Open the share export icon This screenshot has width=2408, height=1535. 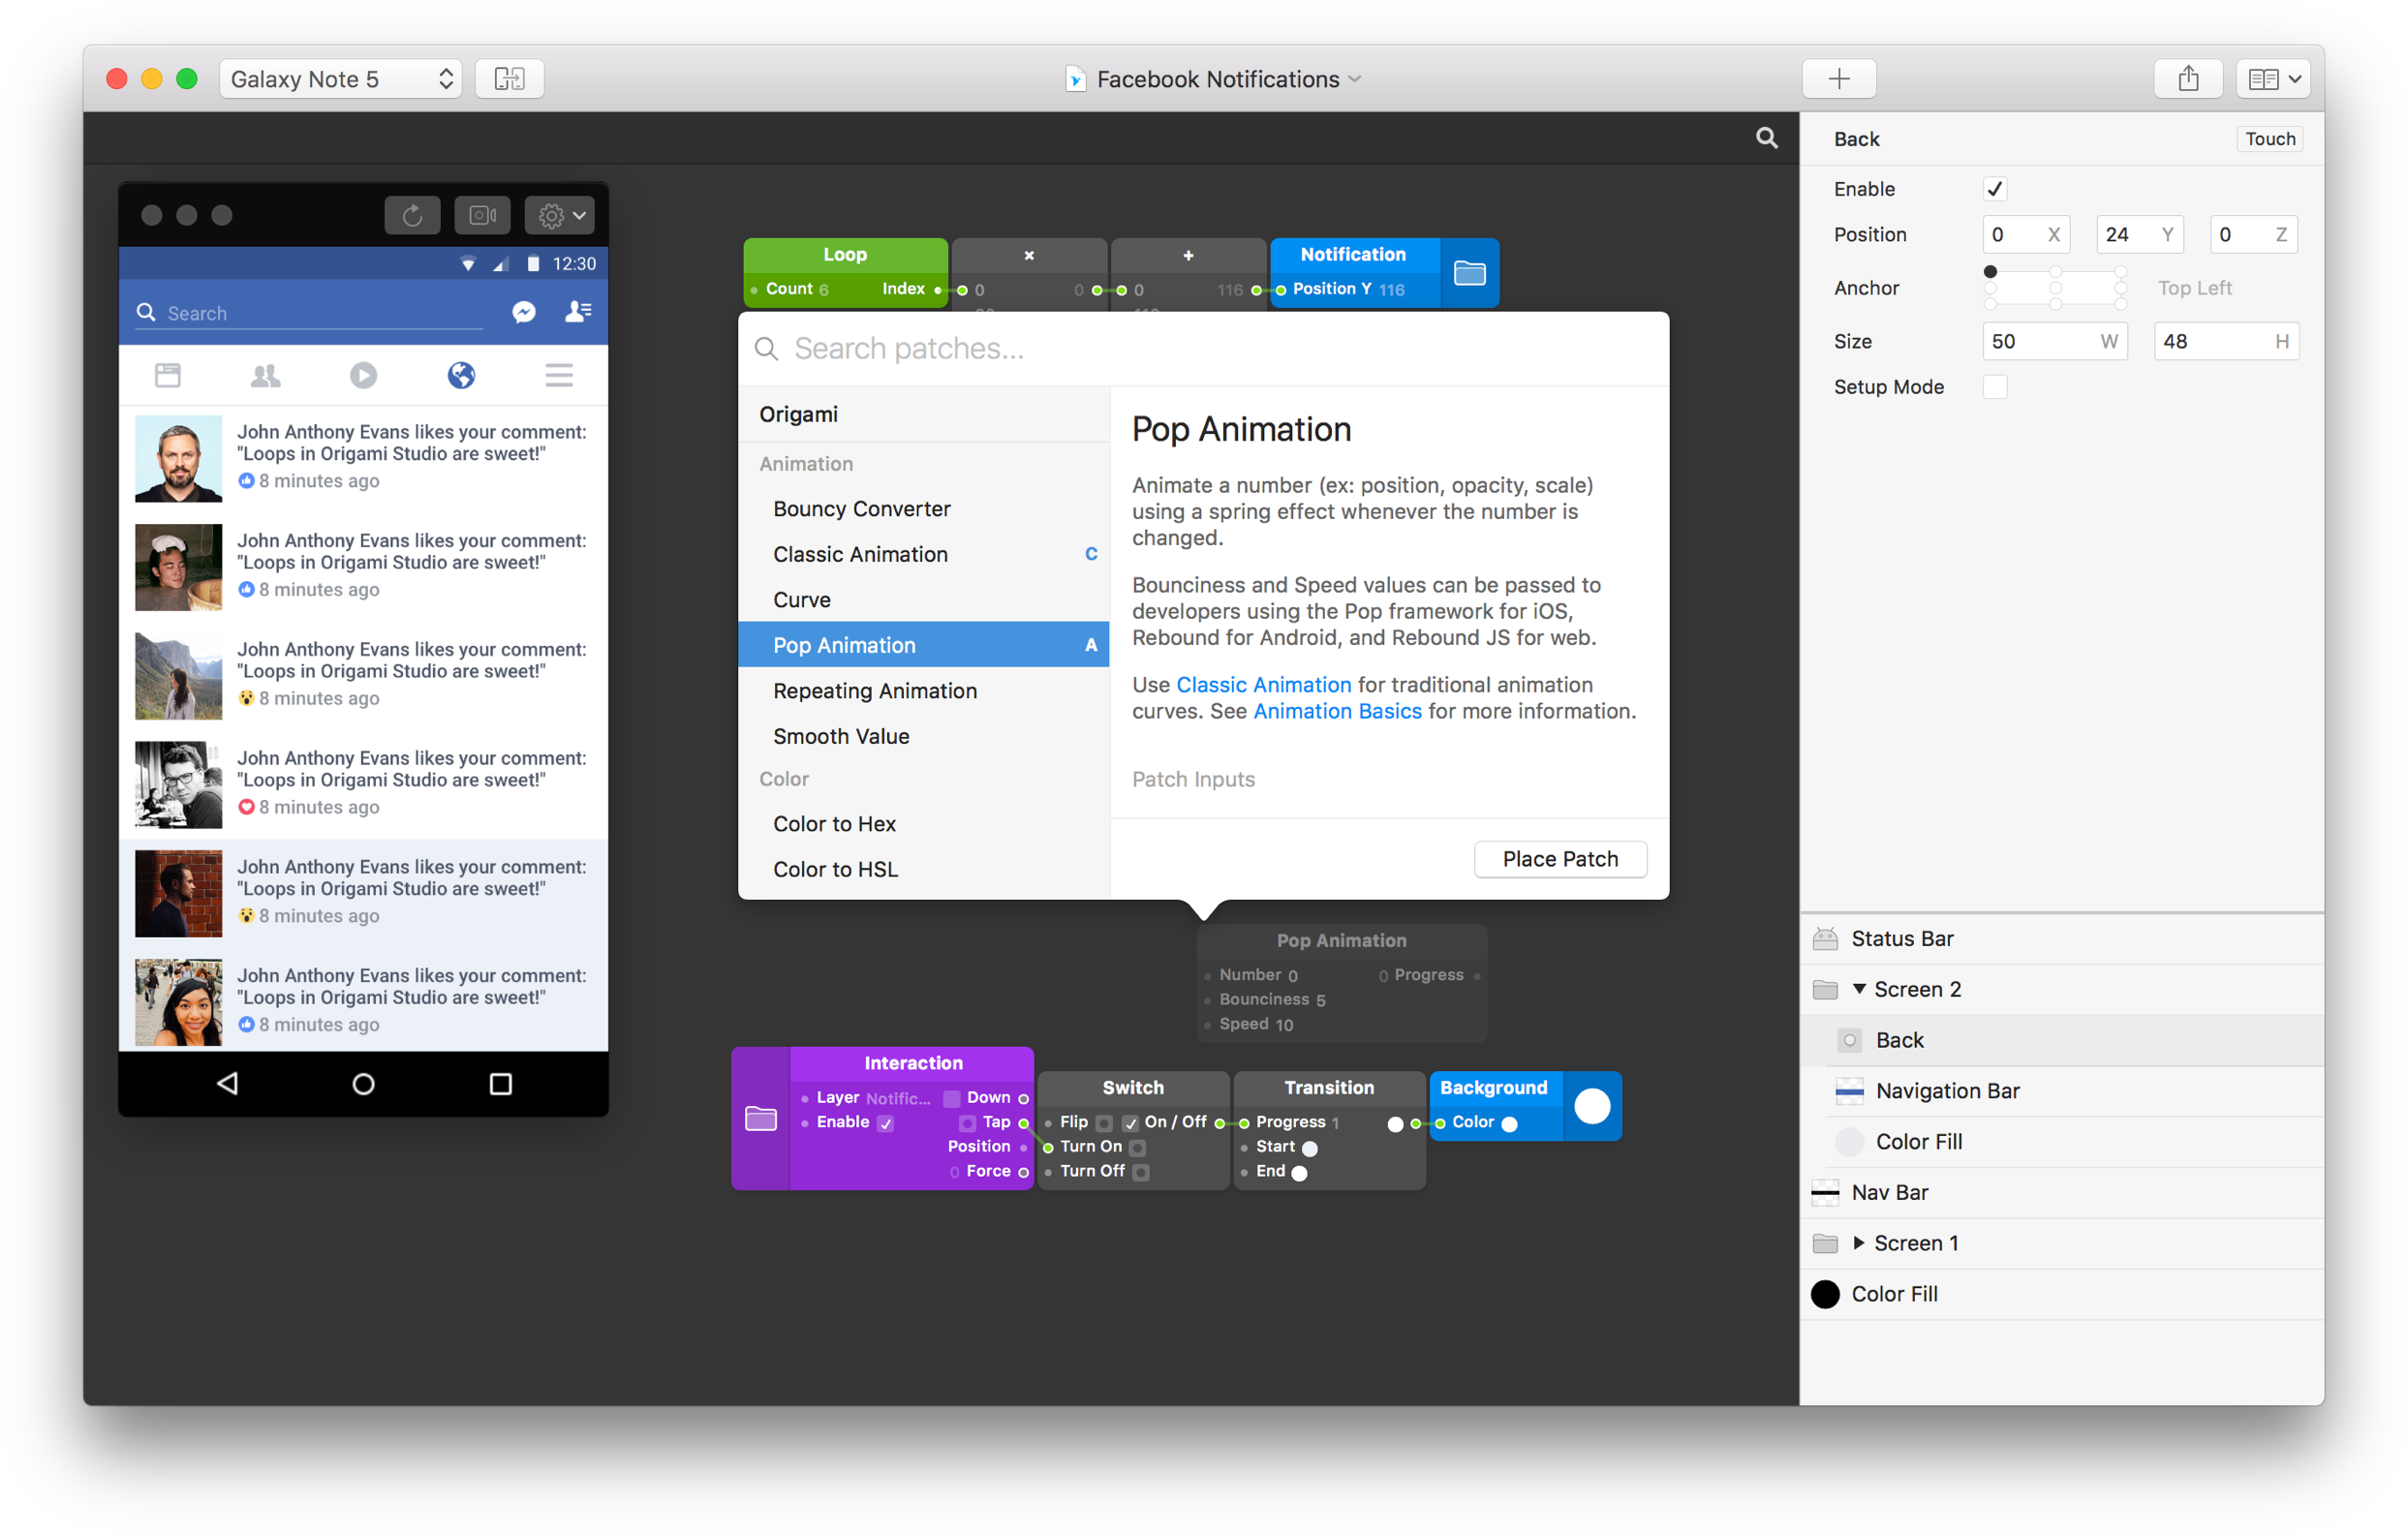click(2188, 79)
